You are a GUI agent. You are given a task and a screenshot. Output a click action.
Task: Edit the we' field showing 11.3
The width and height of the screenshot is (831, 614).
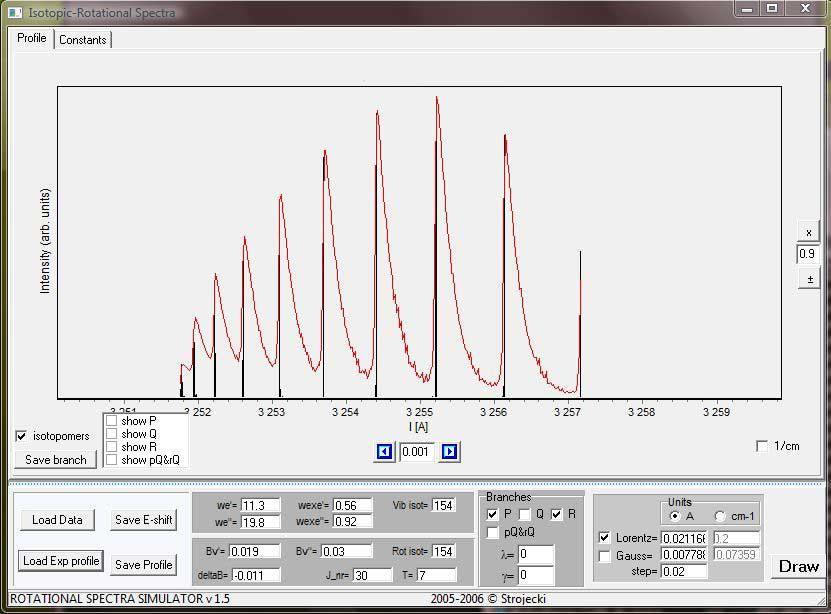click(260, 505)
